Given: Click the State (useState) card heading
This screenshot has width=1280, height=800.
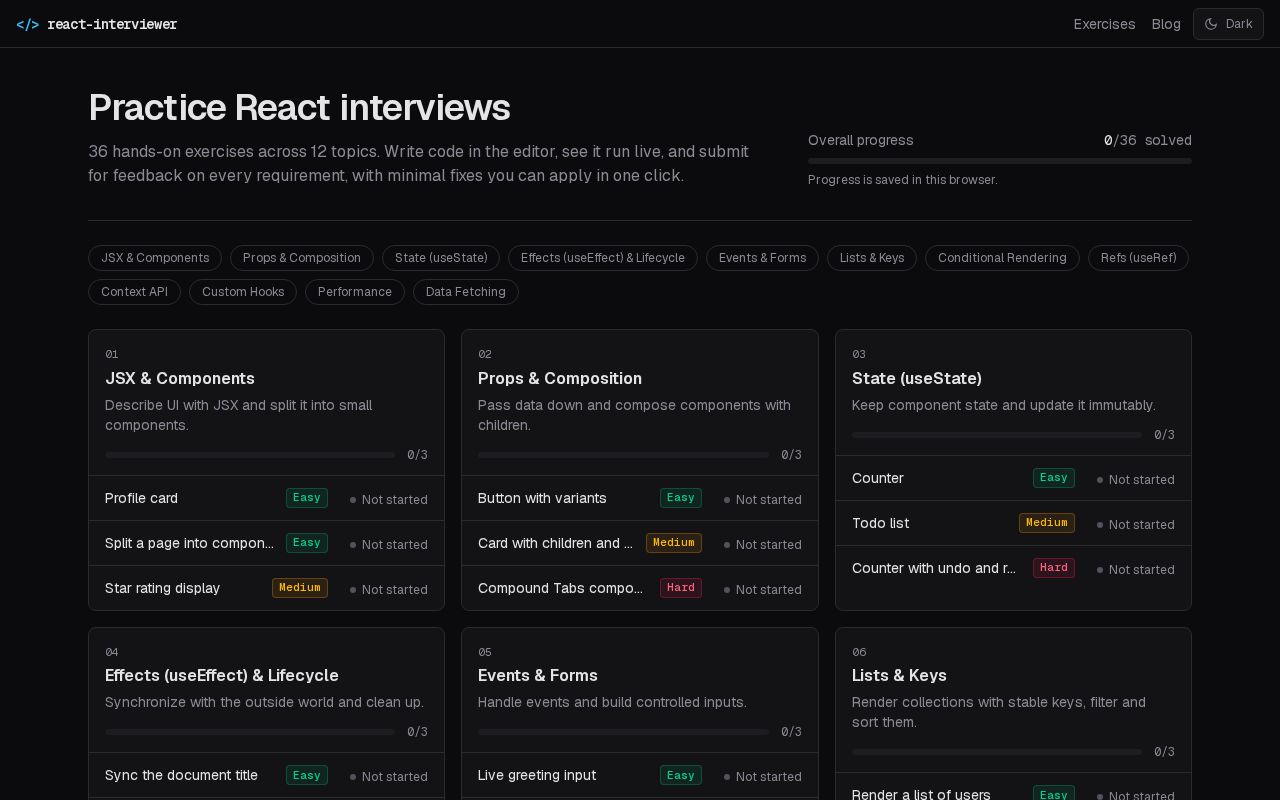Looking at the screenshot, I should click(917, 378).
